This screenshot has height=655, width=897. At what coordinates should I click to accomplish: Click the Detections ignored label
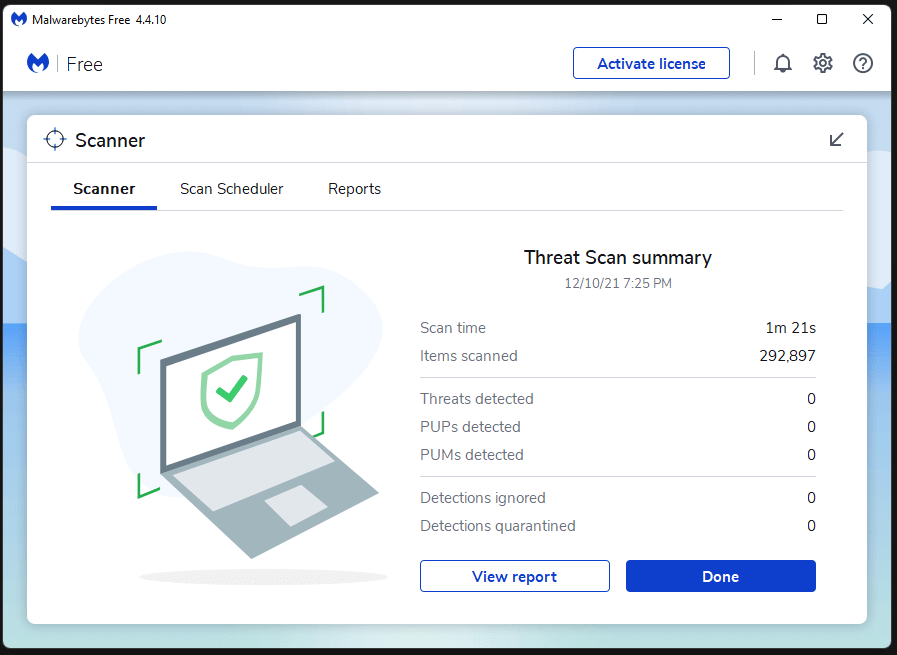click(483, 498)
